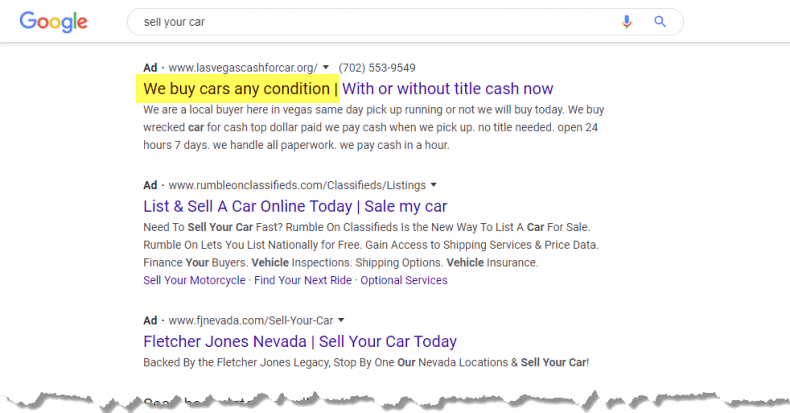
Task: Select the "Optional Services" sitelink
Action: click(403, 280)
